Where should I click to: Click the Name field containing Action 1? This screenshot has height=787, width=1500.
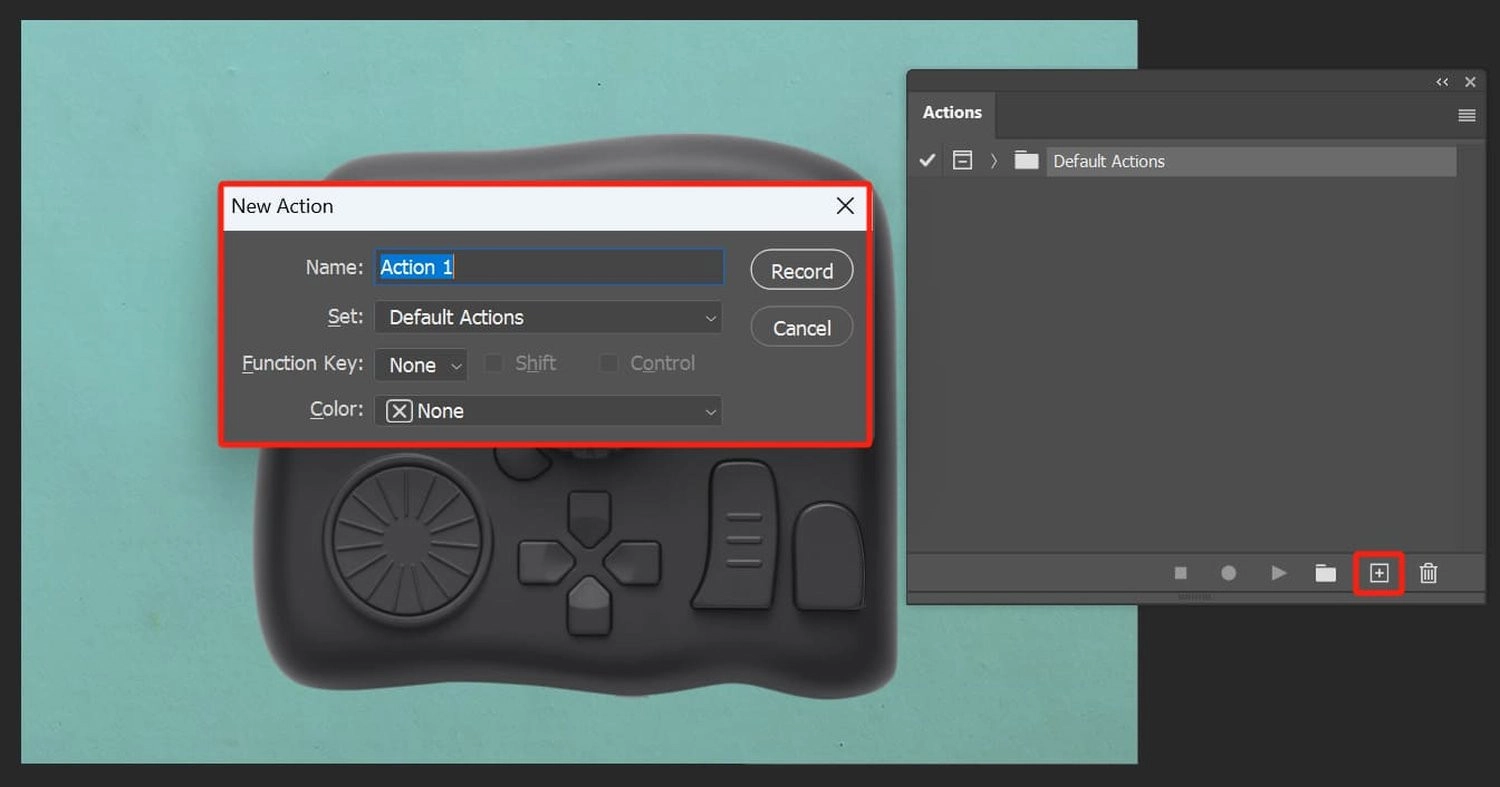point(549,267)
